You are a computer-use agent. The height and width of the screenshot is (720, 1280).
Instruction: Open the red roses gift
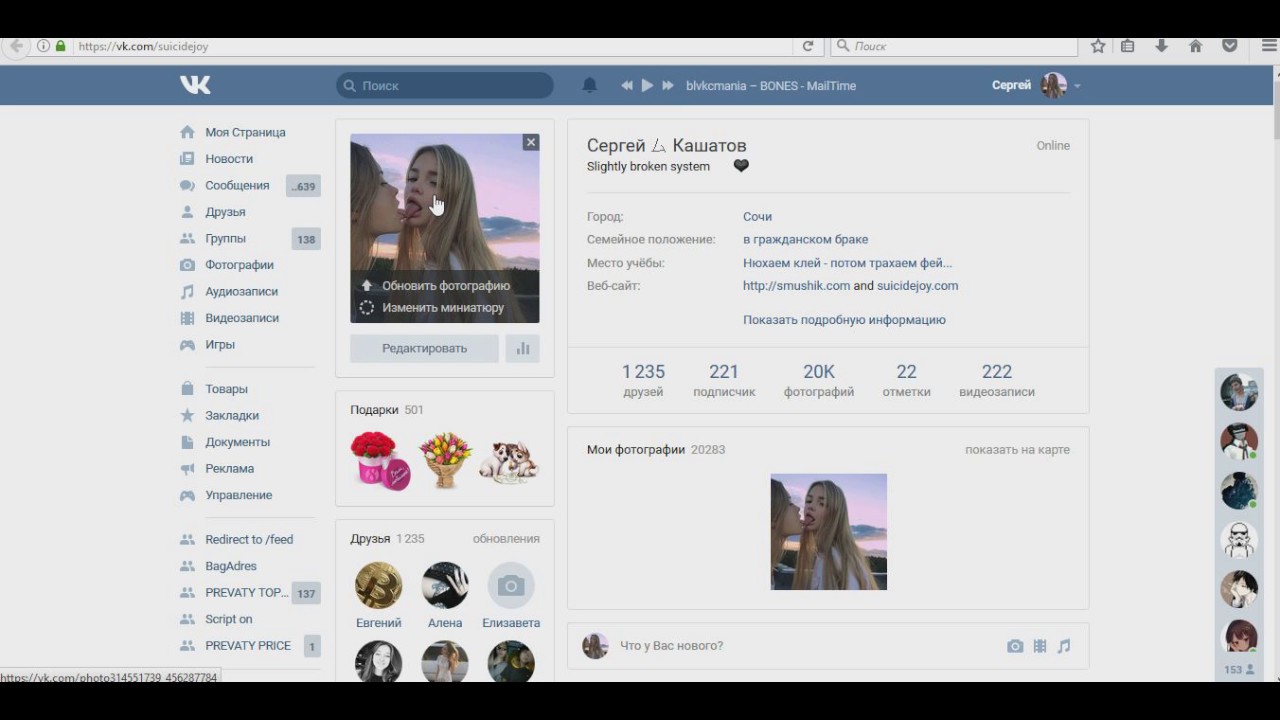coord(380,460)
